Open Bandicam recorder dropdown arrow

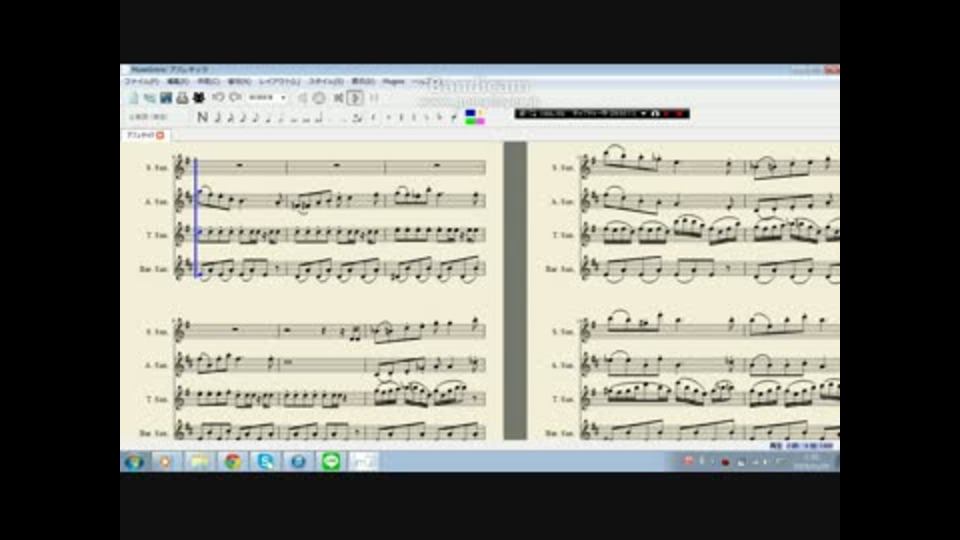[x=643, y=114]
